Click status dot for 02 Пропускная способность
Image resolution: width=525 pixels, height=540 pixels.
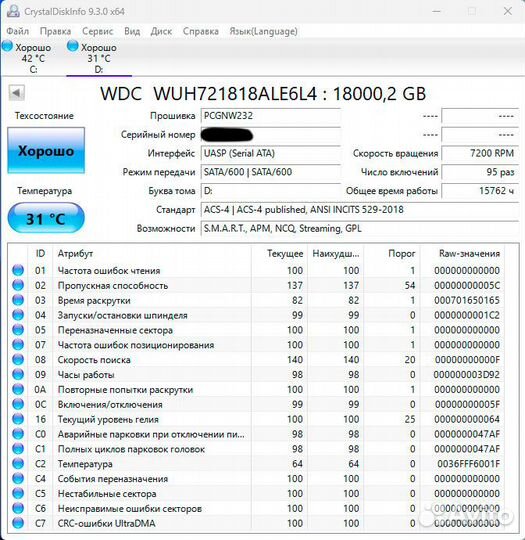pyautogui.click(x=18, y=285)
